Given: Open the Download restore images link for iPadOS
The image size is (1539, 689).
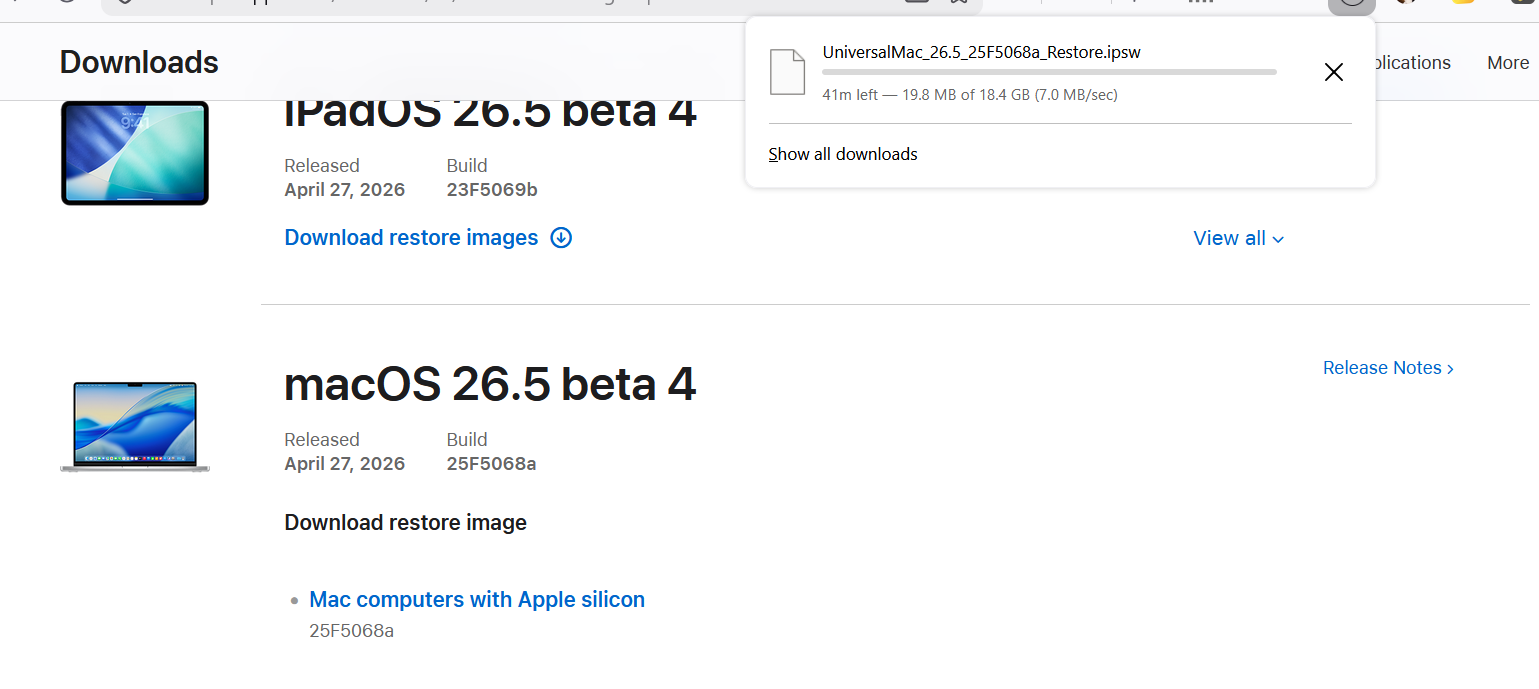Looking at the screenshot, I should click(411, 238).
